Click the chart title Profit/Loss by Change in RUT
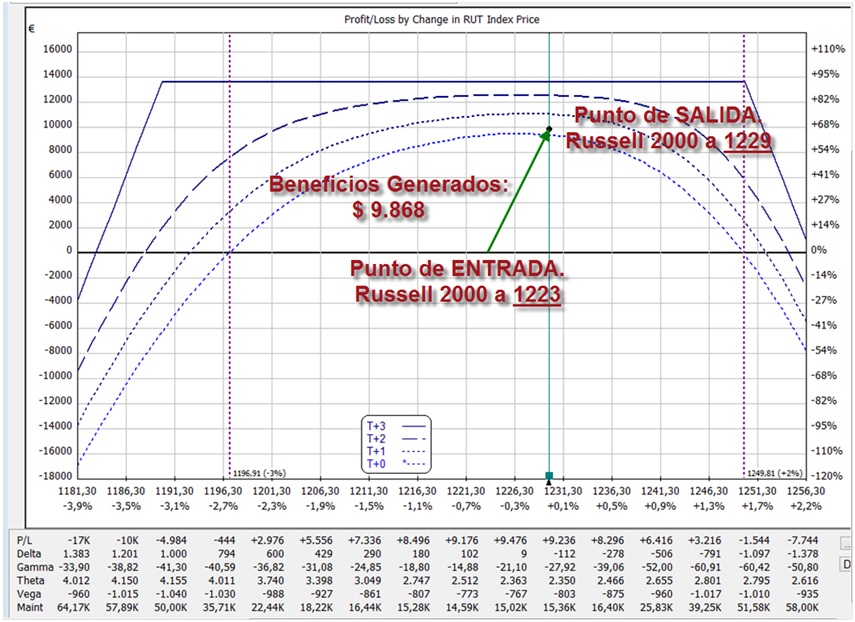This screenshot has width=855, height=622. coord(442,20)
